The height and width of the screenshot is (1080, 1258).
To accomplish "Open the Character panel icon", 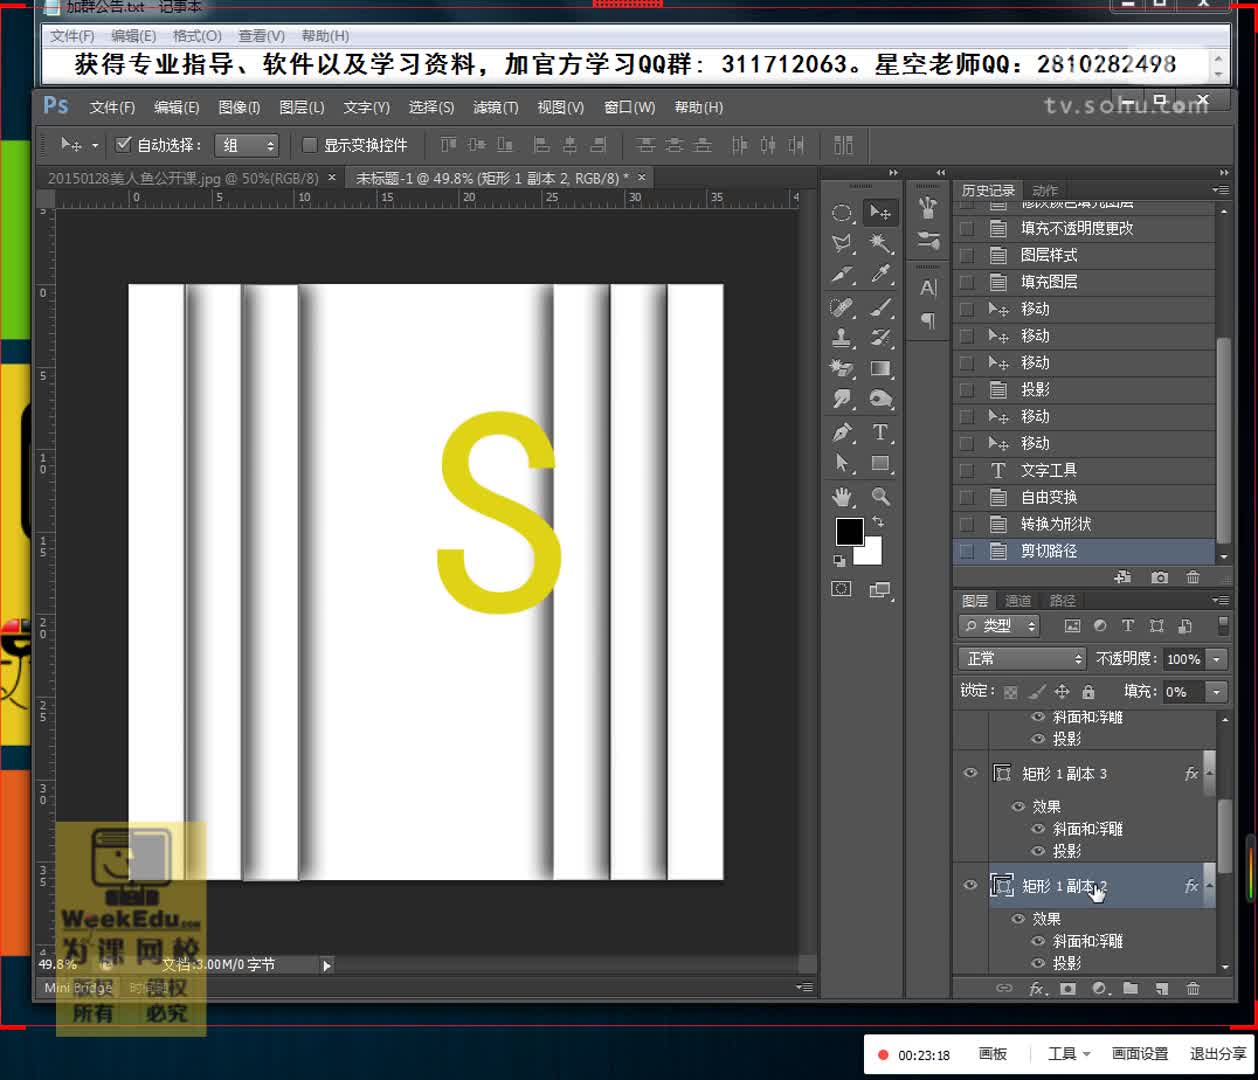I will pyautogui.click(x=928, y=288).
